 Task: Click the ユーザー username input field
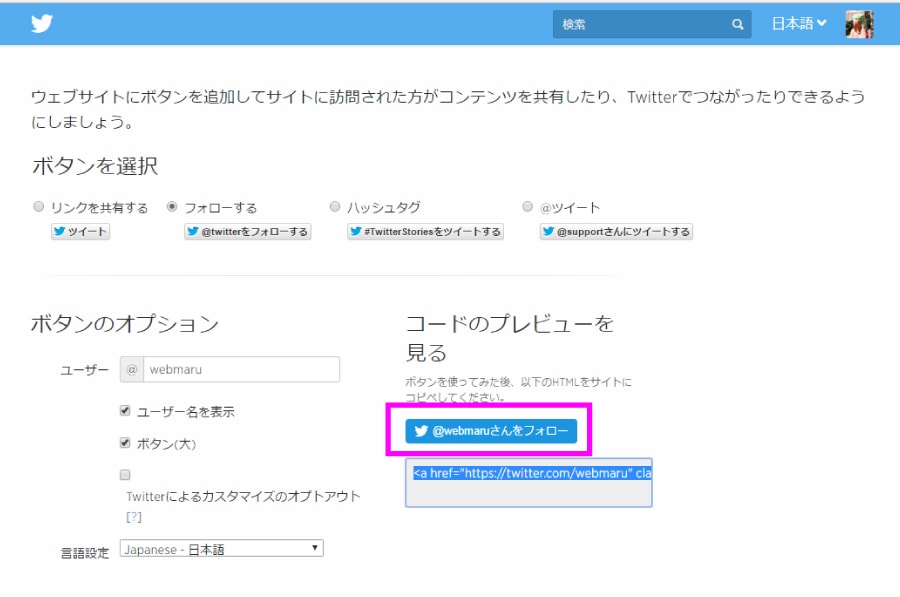pos(241,370)
